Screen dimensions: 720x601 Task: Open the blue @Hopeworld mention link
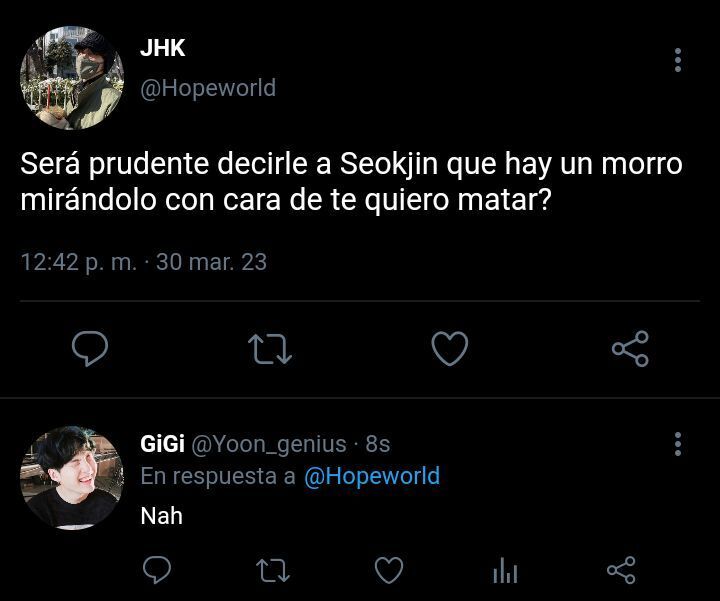pos(372,476)
